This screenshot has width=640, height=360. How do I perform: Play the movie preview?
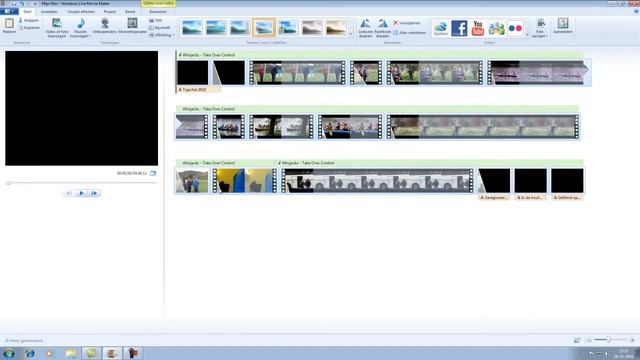coord(81,193)
